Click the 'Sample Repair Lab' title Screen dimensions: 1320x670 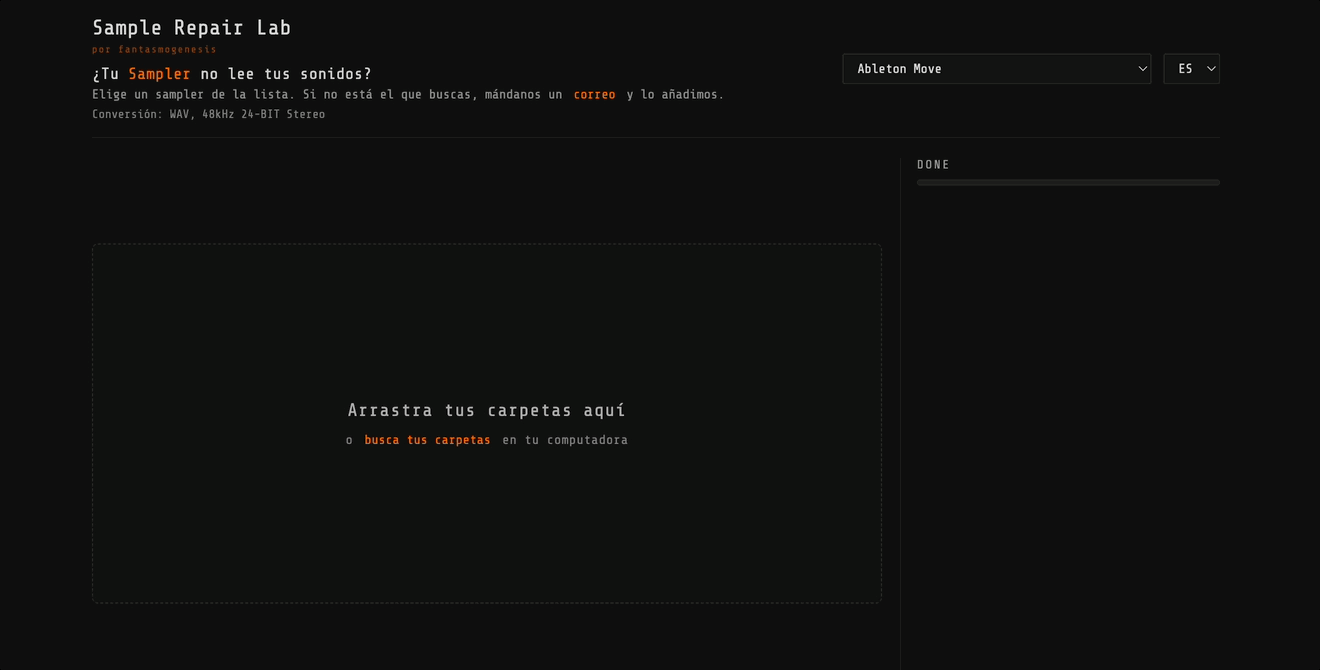pyautogui.click(x=191, y=28)
